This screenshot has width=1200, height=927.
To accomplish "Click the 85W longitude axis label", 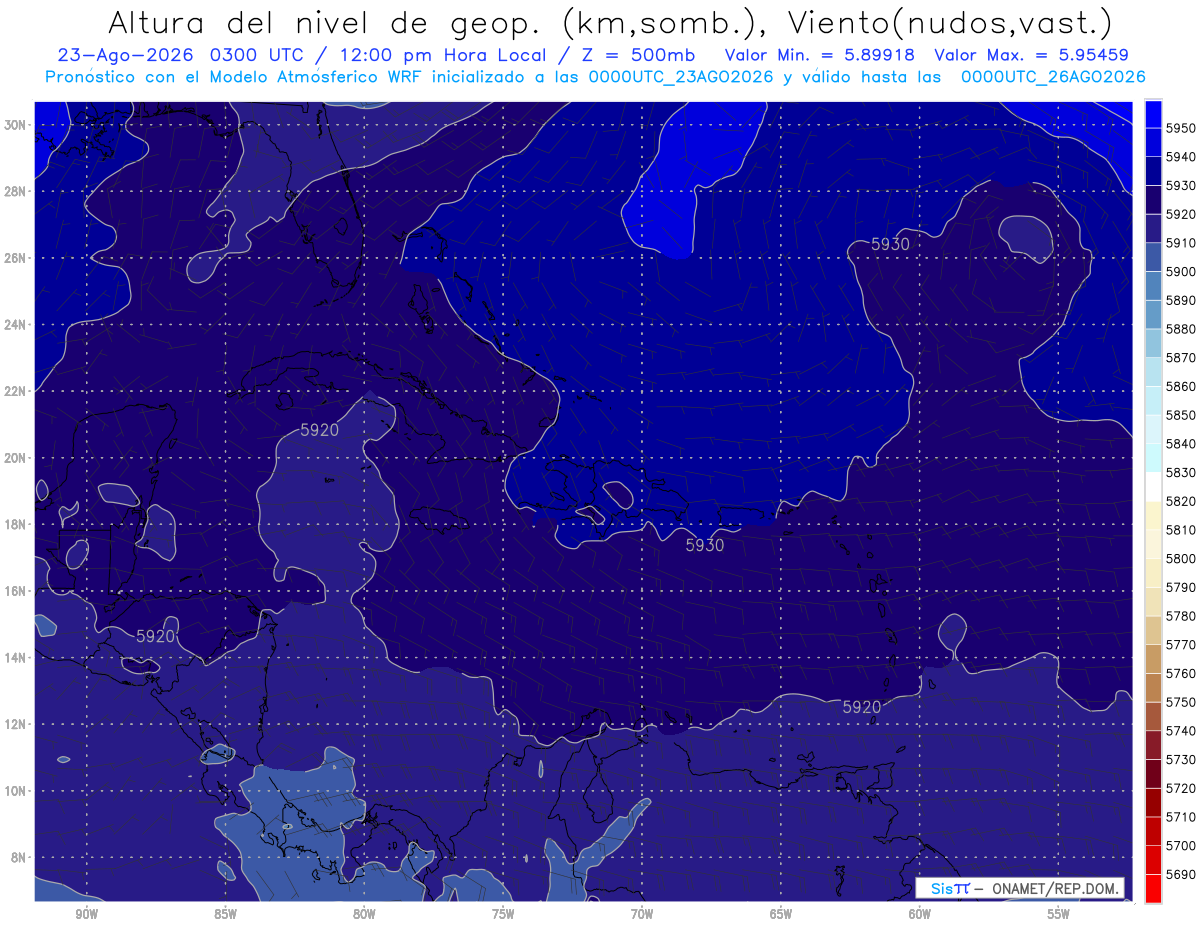I will click(225, 914).
